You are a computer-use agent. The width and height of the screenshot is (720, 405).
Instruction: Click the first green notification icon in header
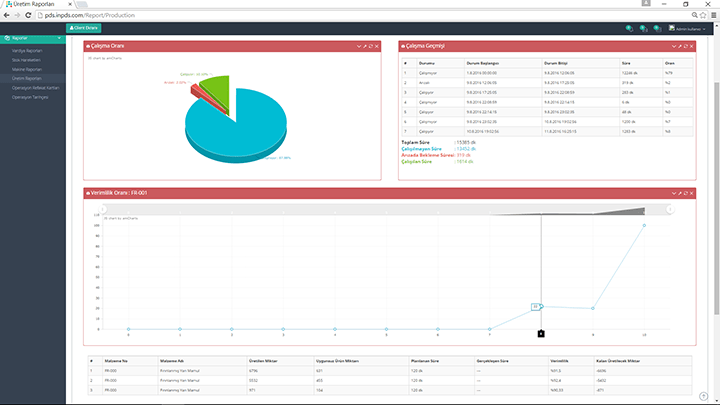(x=630, y=28)
